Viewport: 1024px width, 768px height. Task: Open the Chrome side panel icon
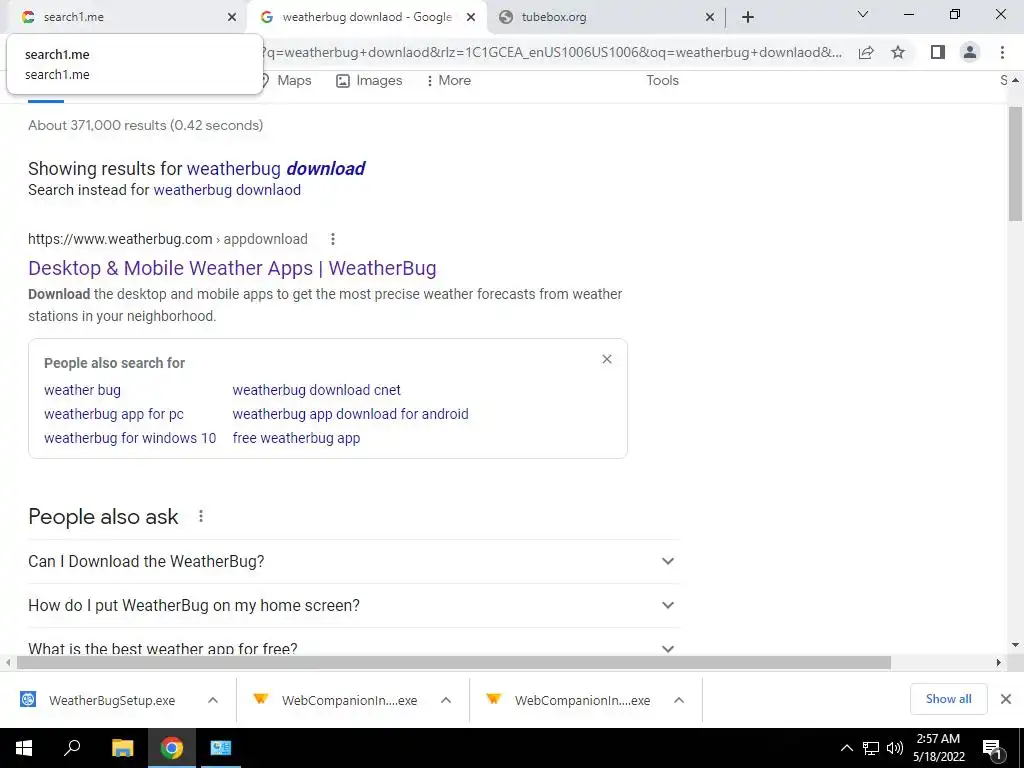(x=938, y=52)
